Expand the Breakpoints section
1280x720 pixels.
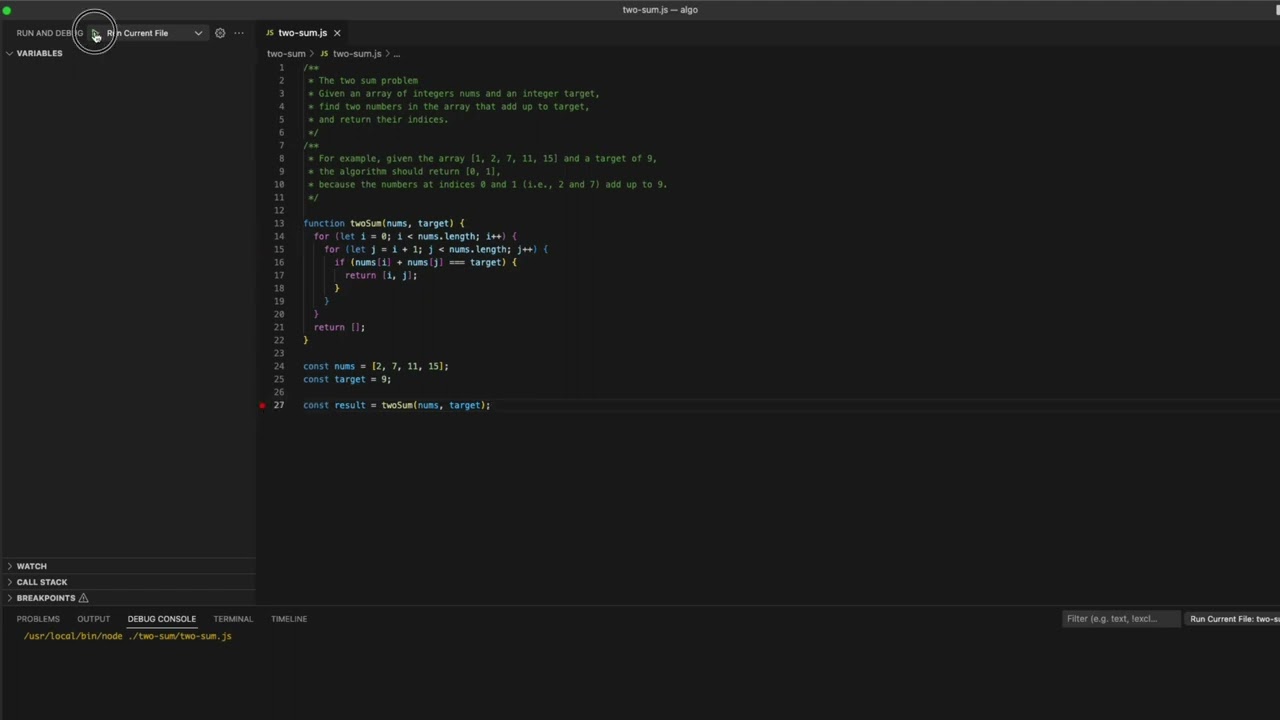(45, 598)
